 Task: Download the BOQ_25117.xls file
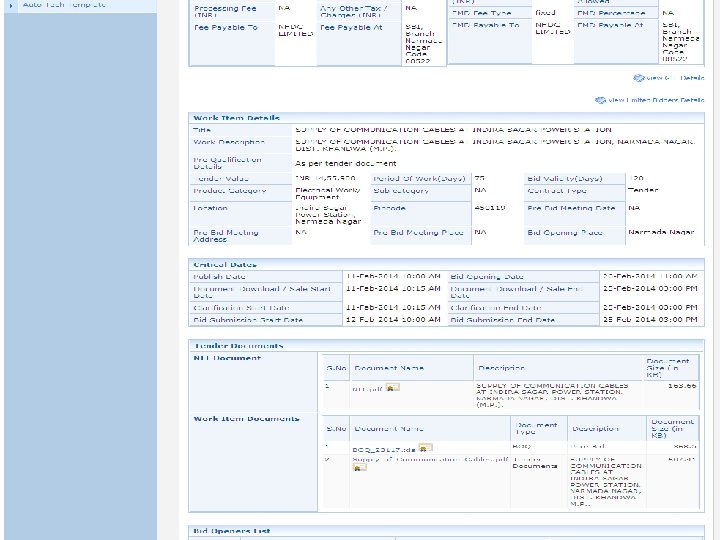(x=384, y=450)
